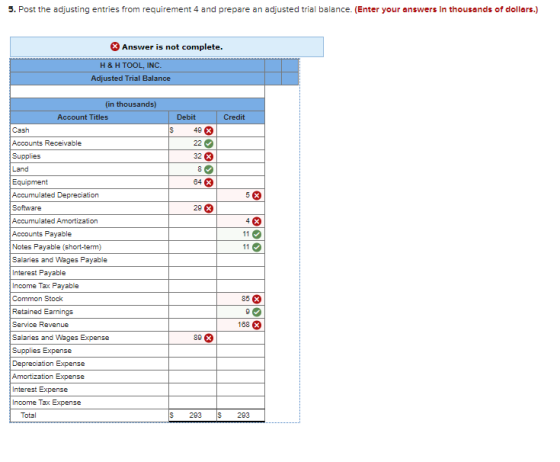Select the Interest Payable credit cell

pos(240,273)
